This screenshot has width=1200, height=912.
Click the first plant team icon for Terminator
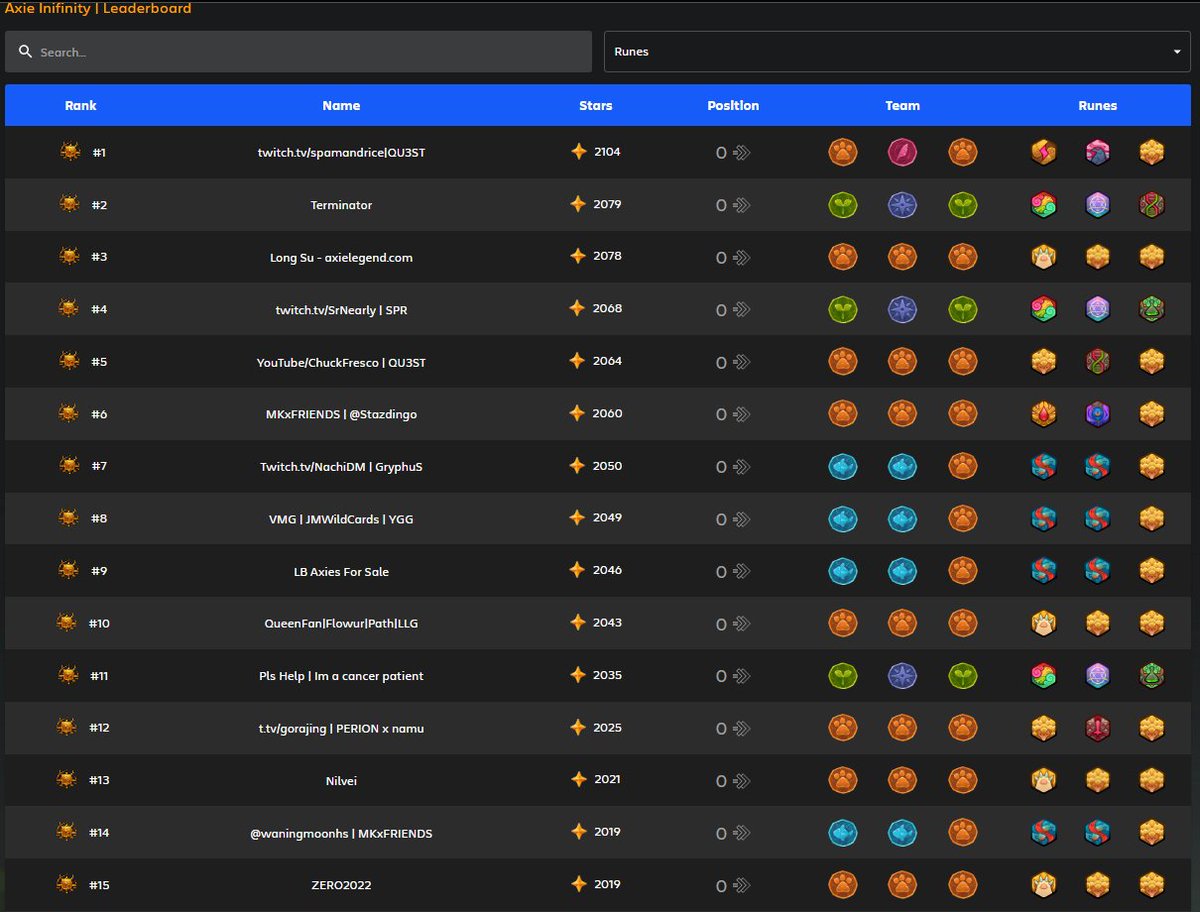[843, 205]
